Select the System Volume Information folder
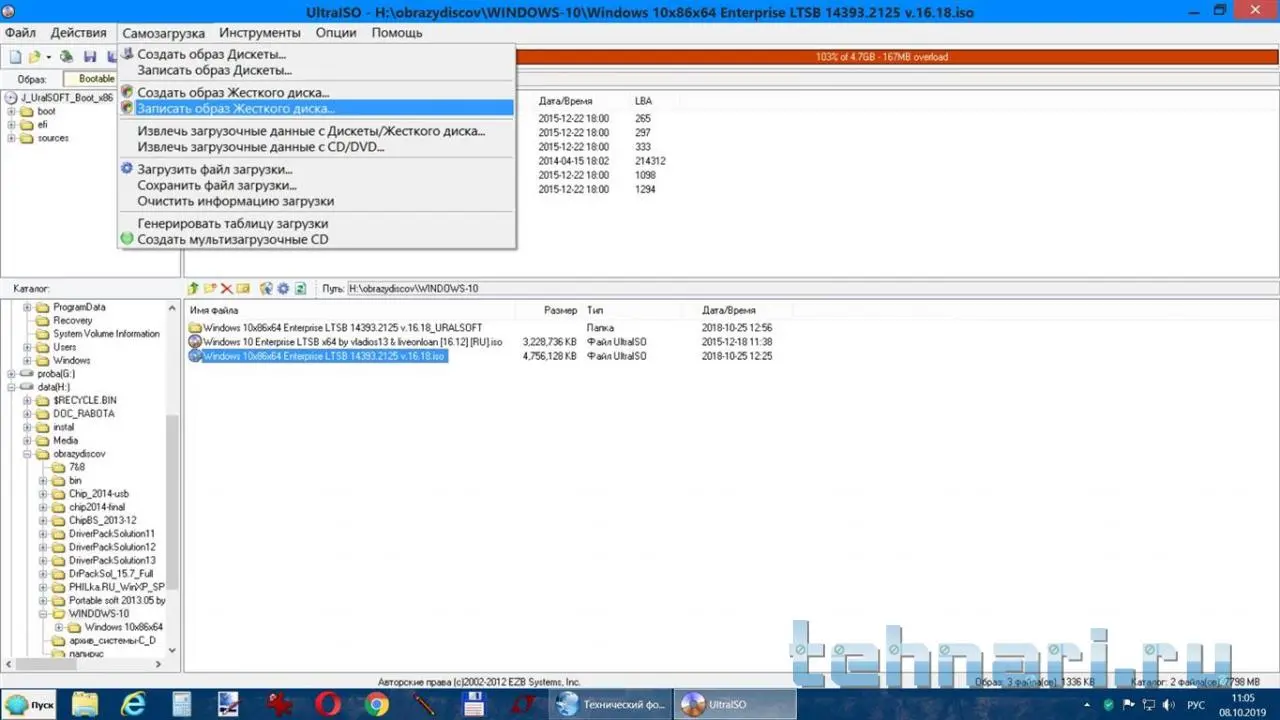The height and width of the screenshot is (720, 1280). pos(106,334)
